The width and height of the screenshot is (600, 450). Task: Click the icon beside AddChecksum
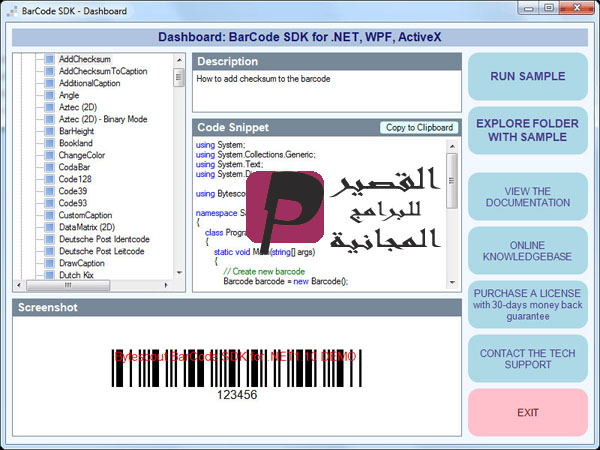tap(49, 59)
